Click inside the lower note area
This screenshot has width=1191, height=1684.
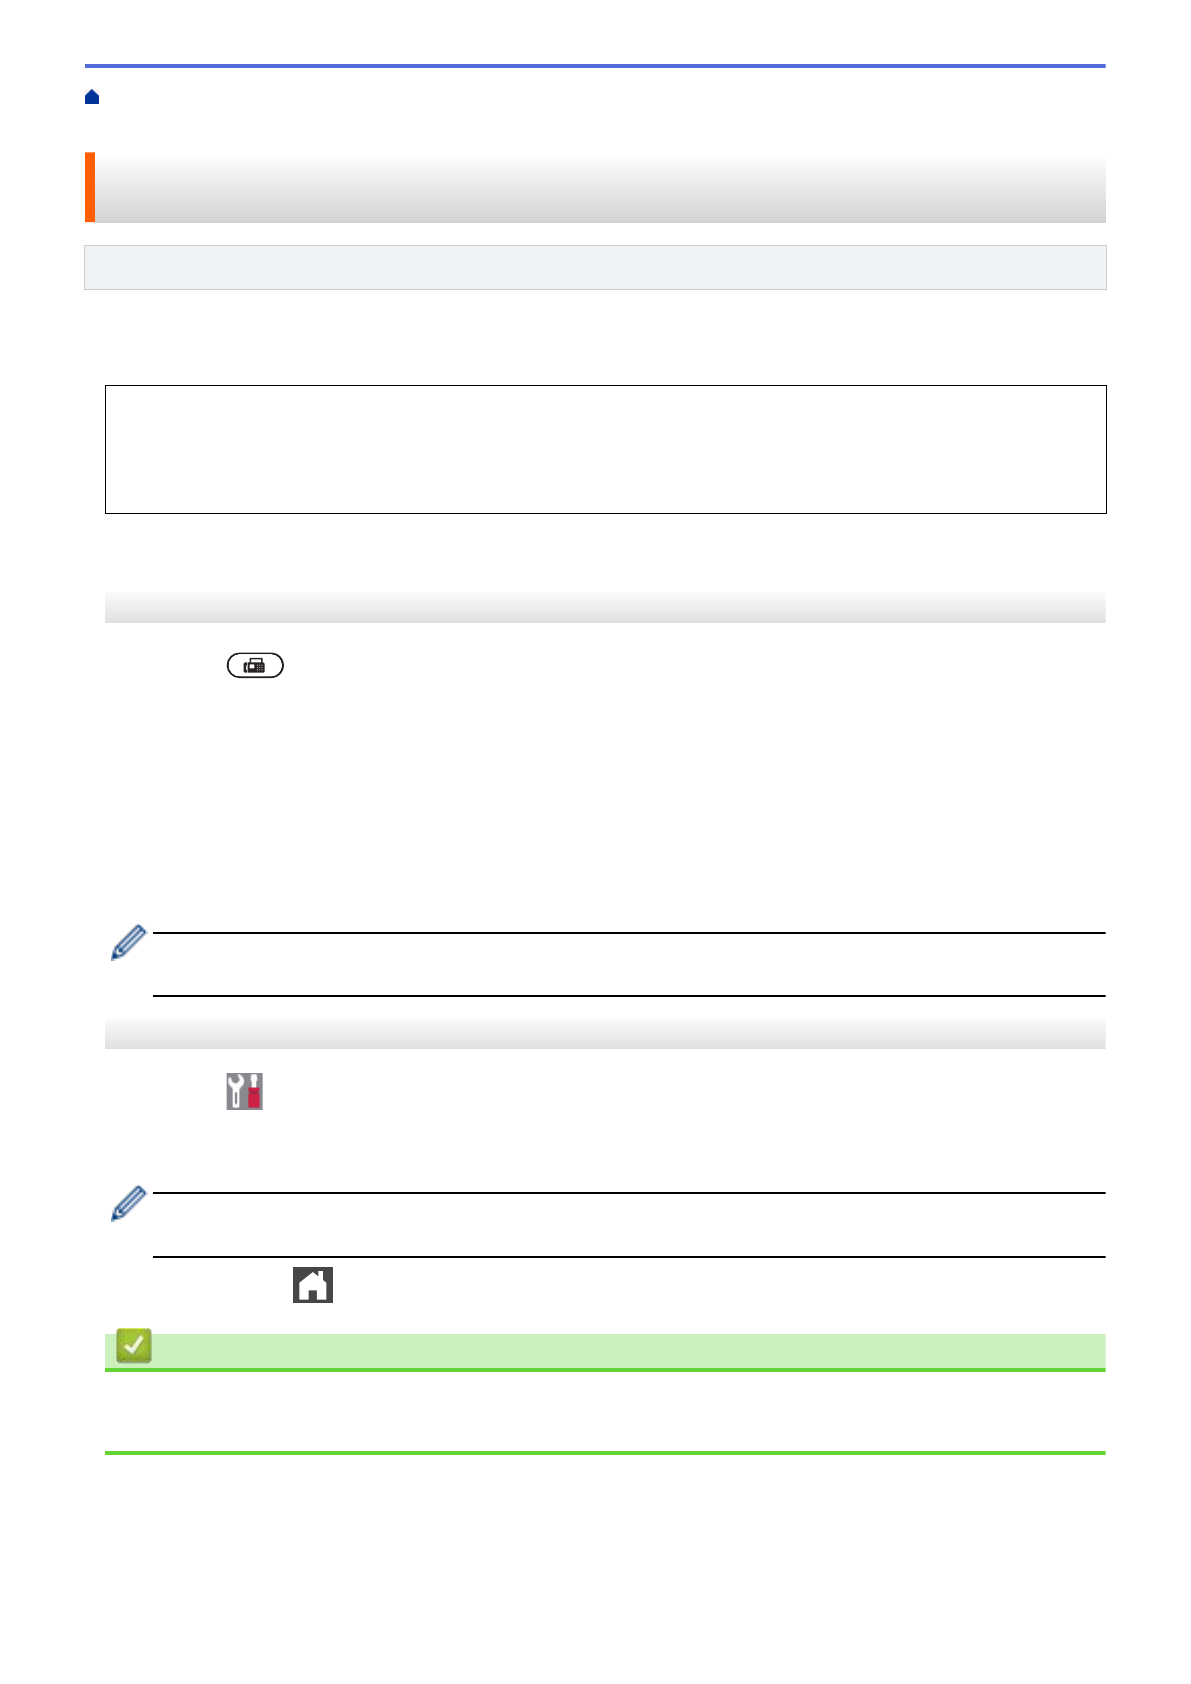(x=628, y=1224)
